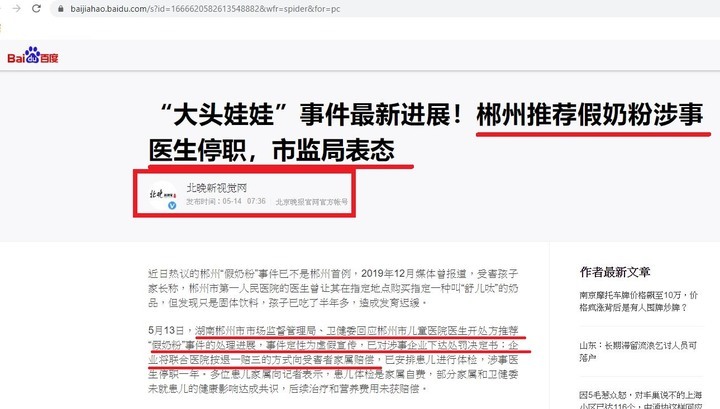Screen dimensions: 720x409
Task: Open article 南京摩托车牌价格飙至10万
Action: click(x=639, y=301)
